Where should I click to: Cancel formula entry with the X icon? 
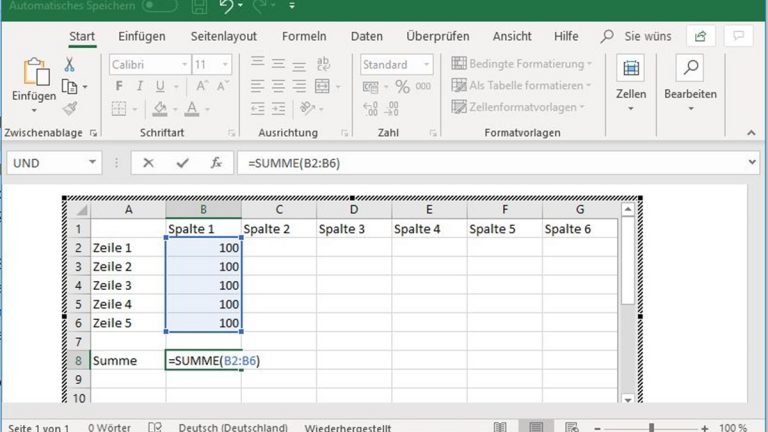click(x=148, y=163)
